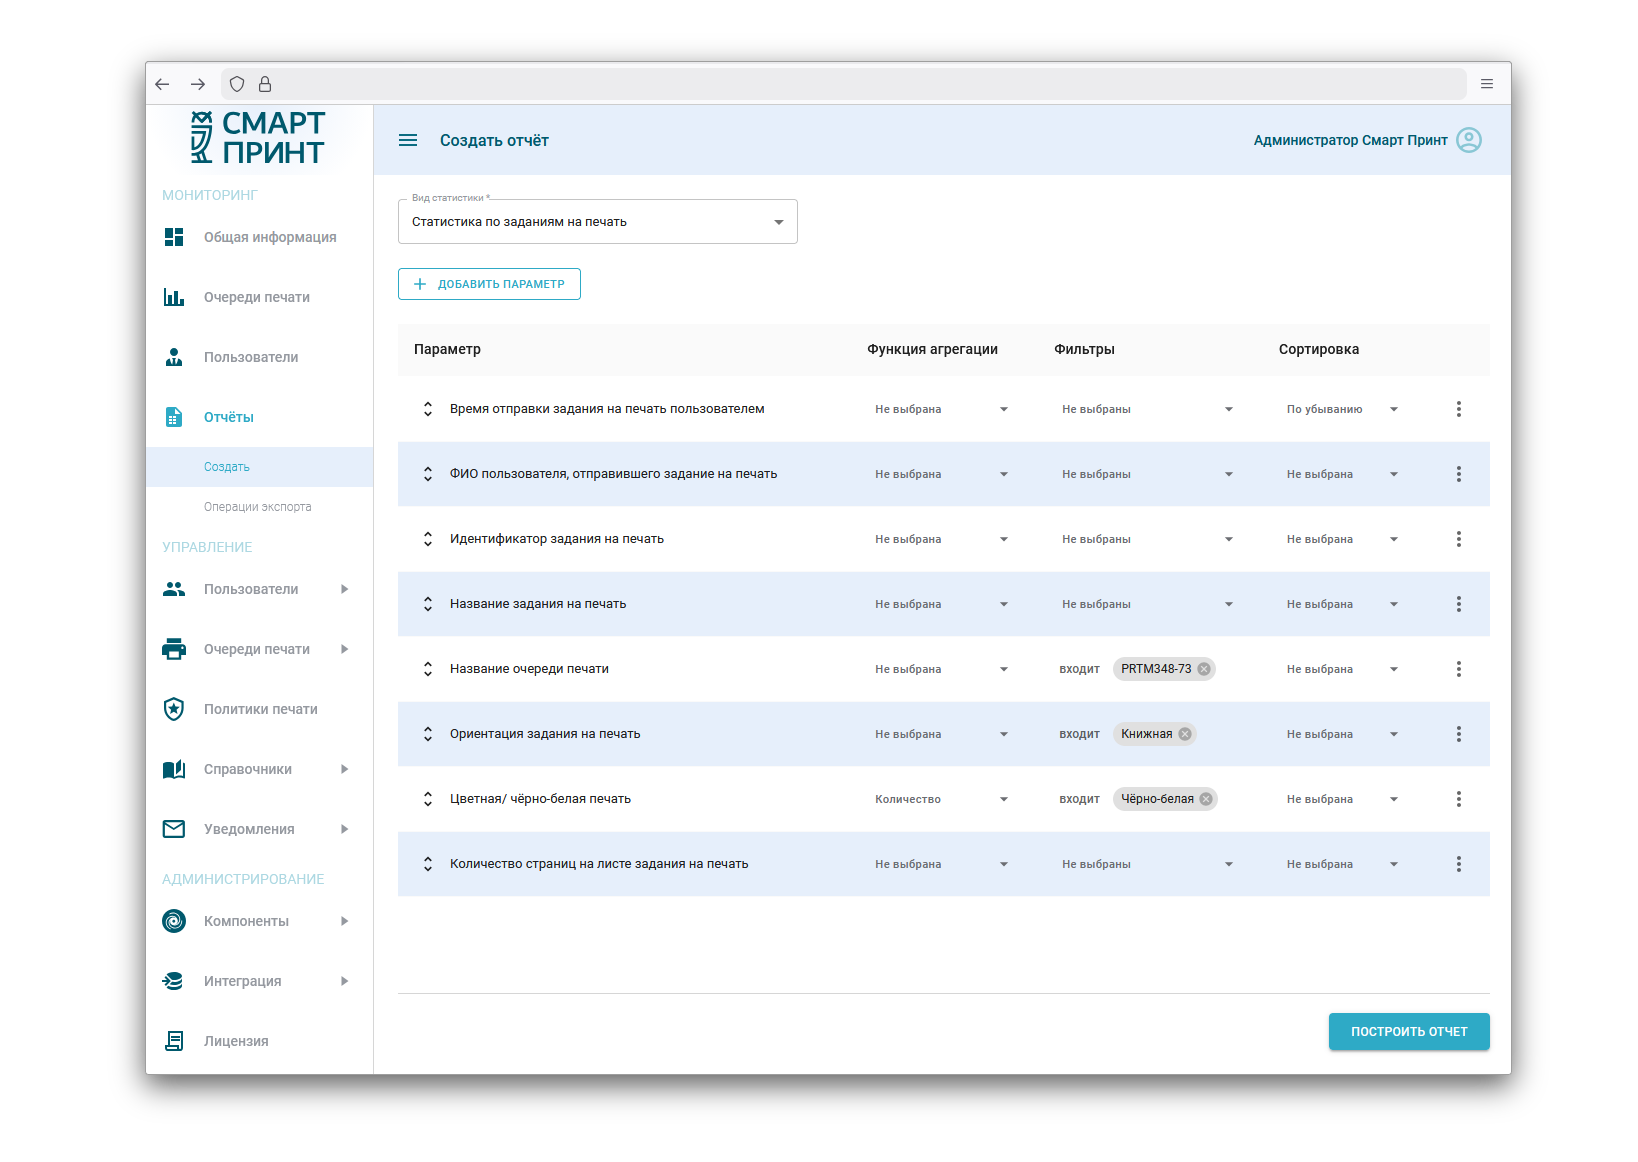Image resolution: width=1638 pixels, height=1162 pixels.
Task: Click the Смарт Принт logo
Action: click(x=259, y=138)
